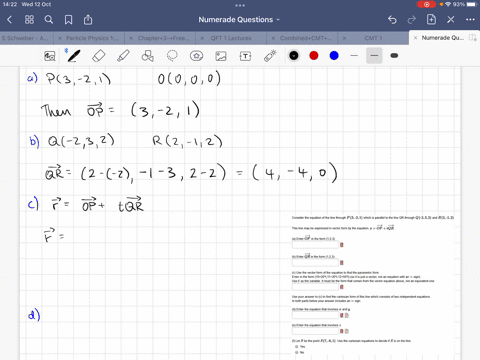Select the medium stroke width

click(x=374, y=56)
